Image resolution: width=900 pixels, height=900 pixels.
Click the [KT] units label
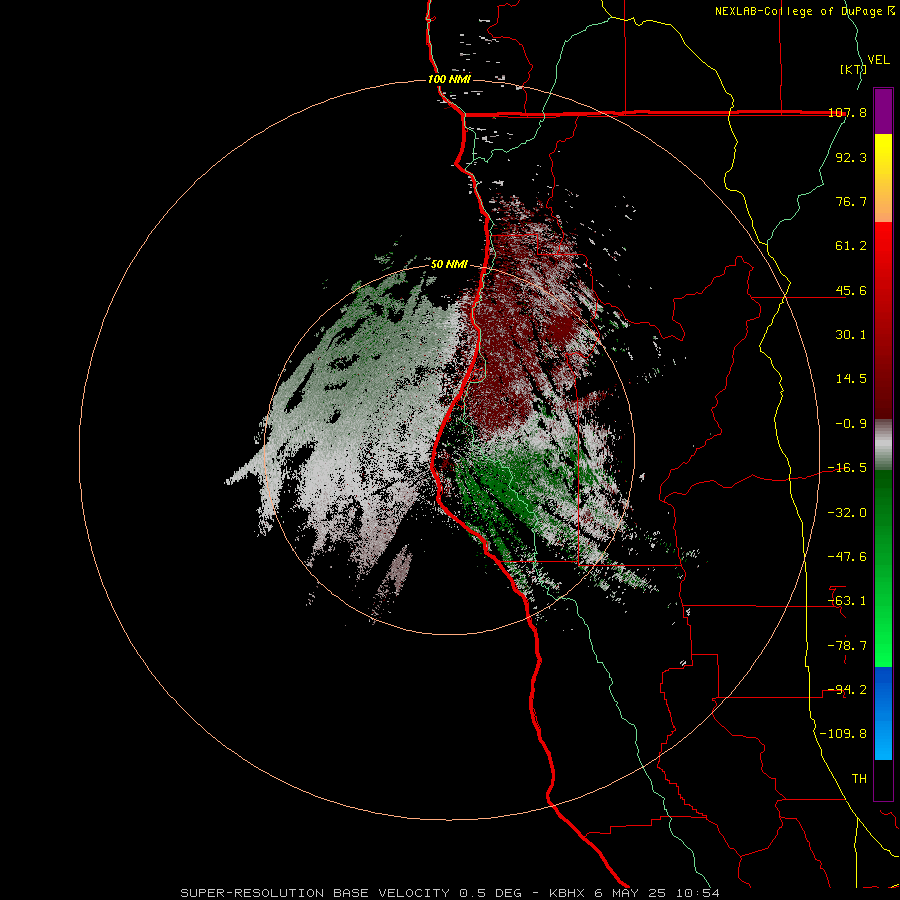[x=854, y=69]
